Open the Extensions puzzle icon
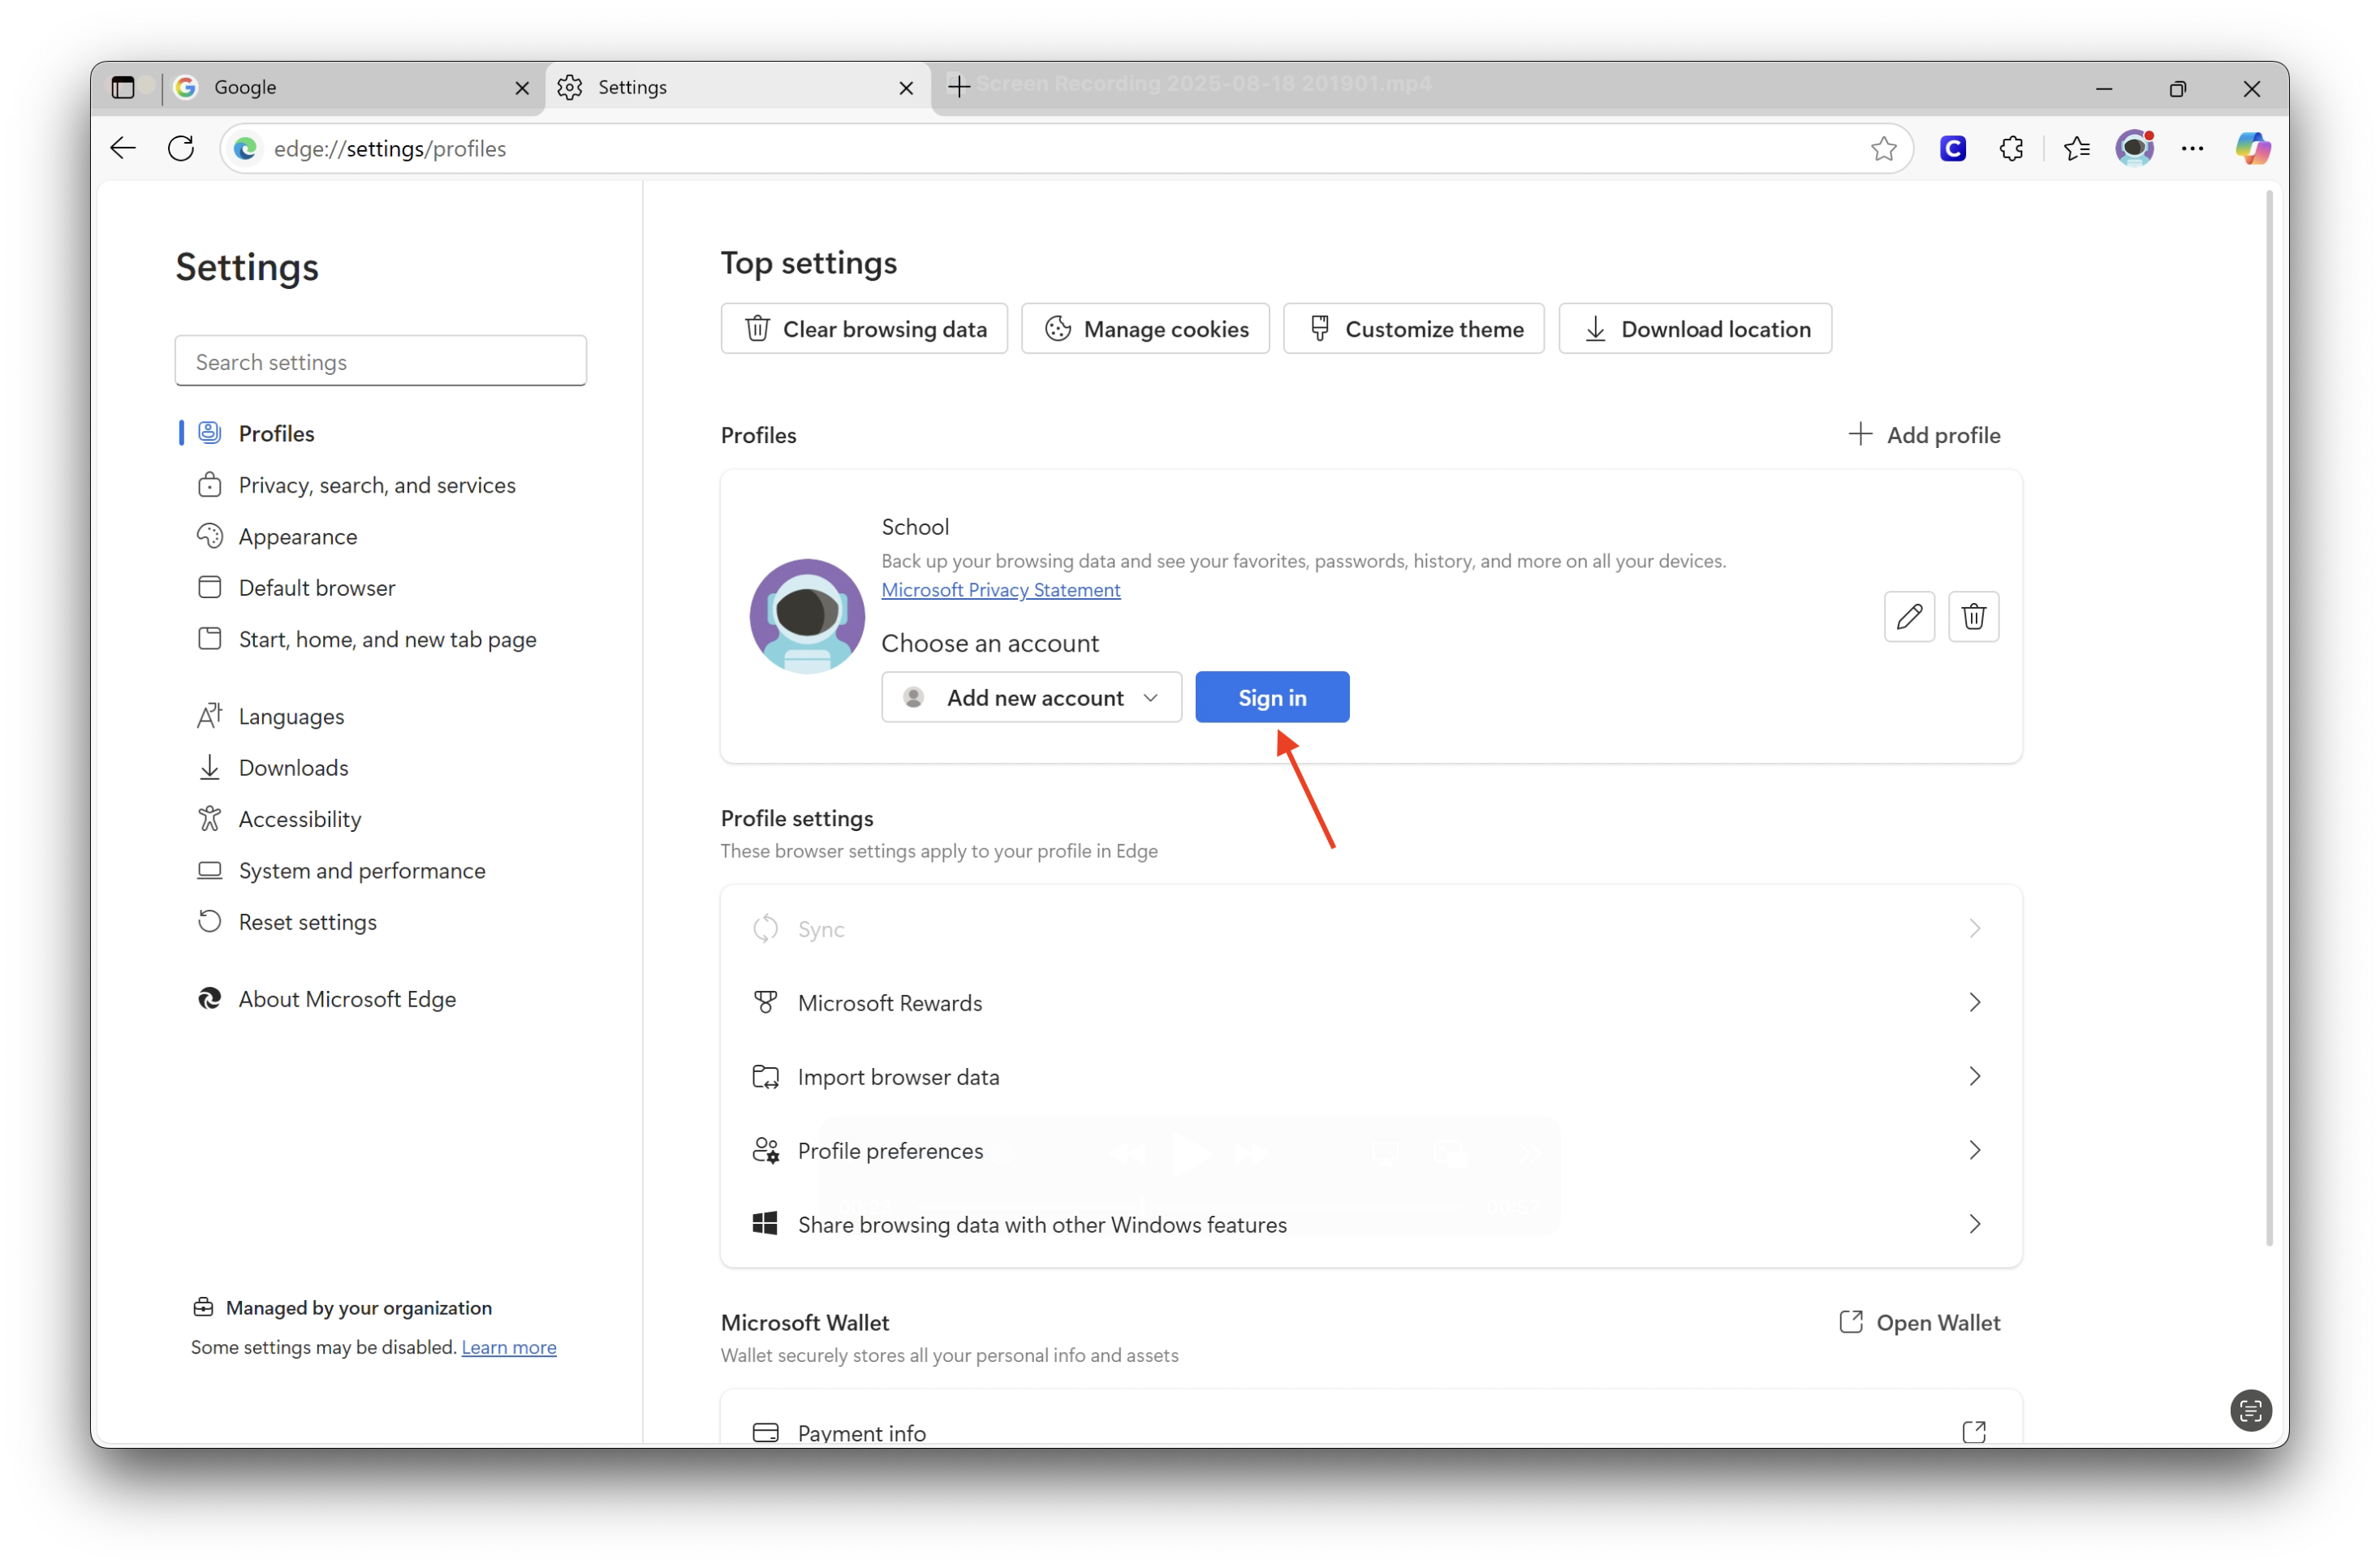The image size is (2380, 1568). pyautogui.click(x=2011, y=148)
